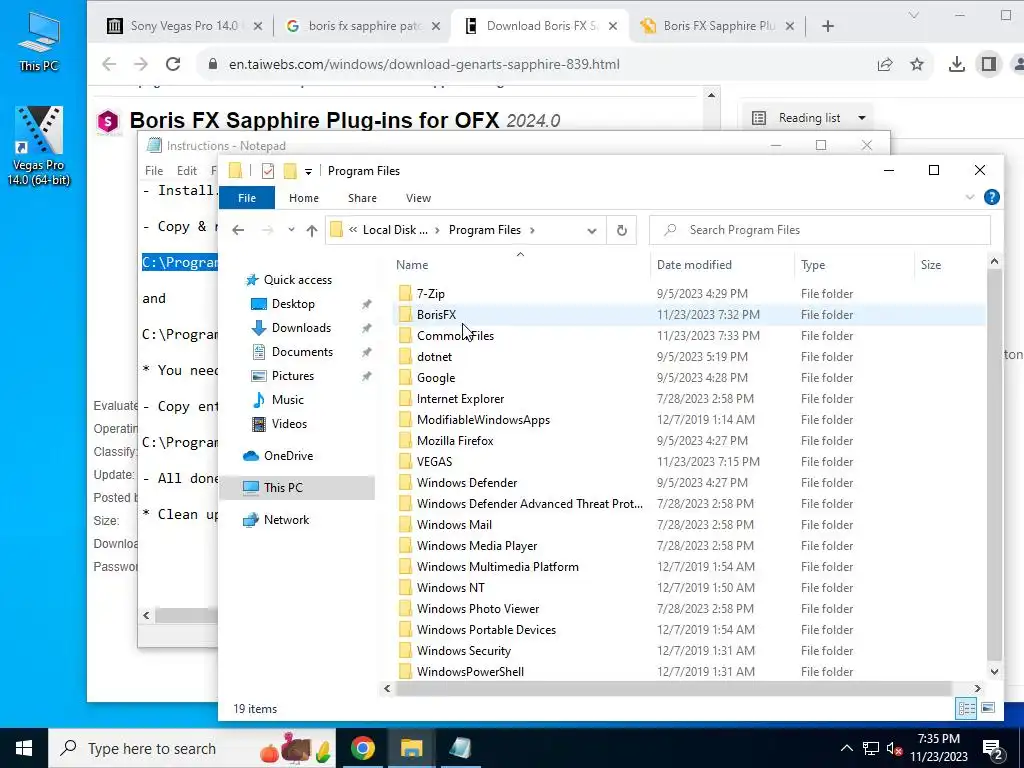Switch to the Home ribbon tab
The width and height of the screenshot is (1024, 768).
(x=304, y=198)
